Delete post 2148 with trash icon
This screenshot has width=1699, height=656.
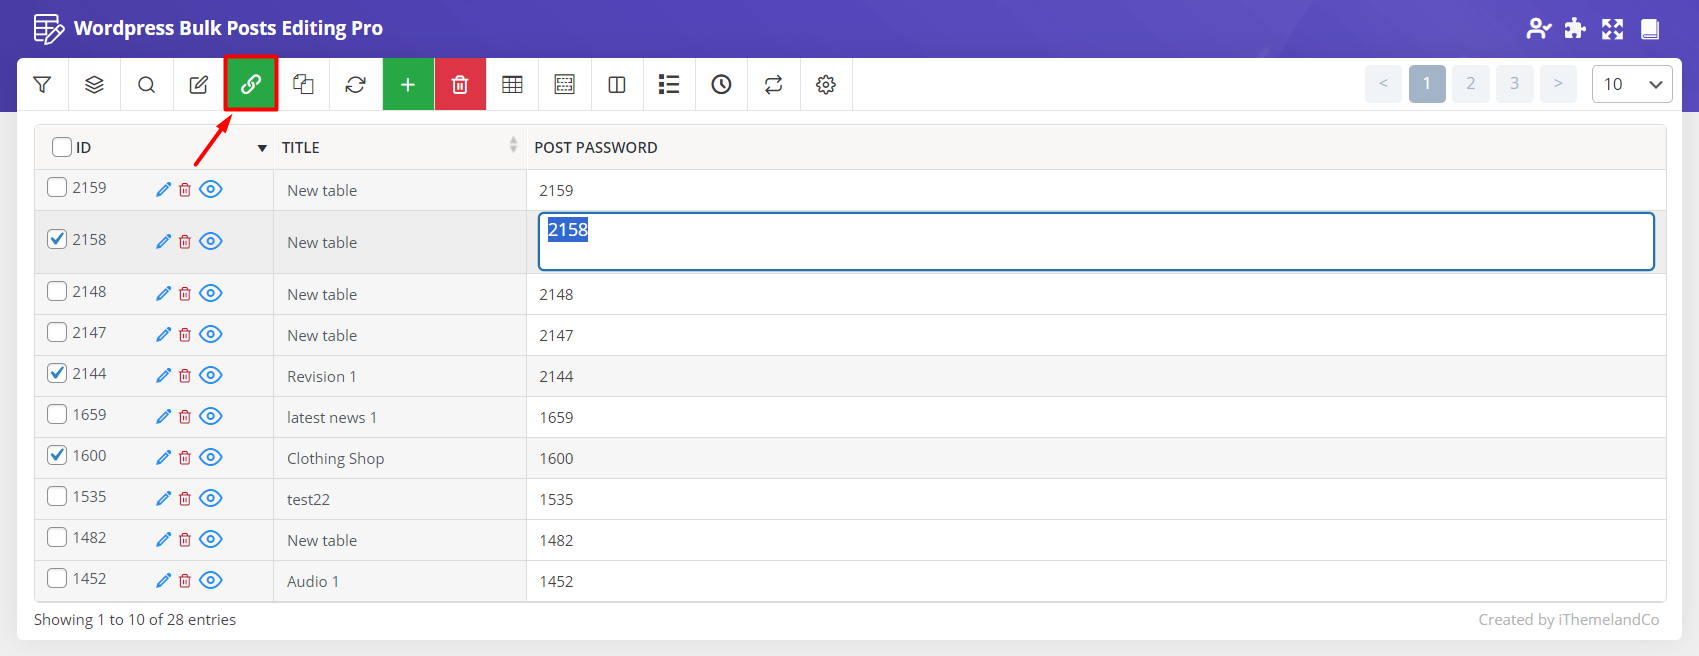click(x=185, y=293)
